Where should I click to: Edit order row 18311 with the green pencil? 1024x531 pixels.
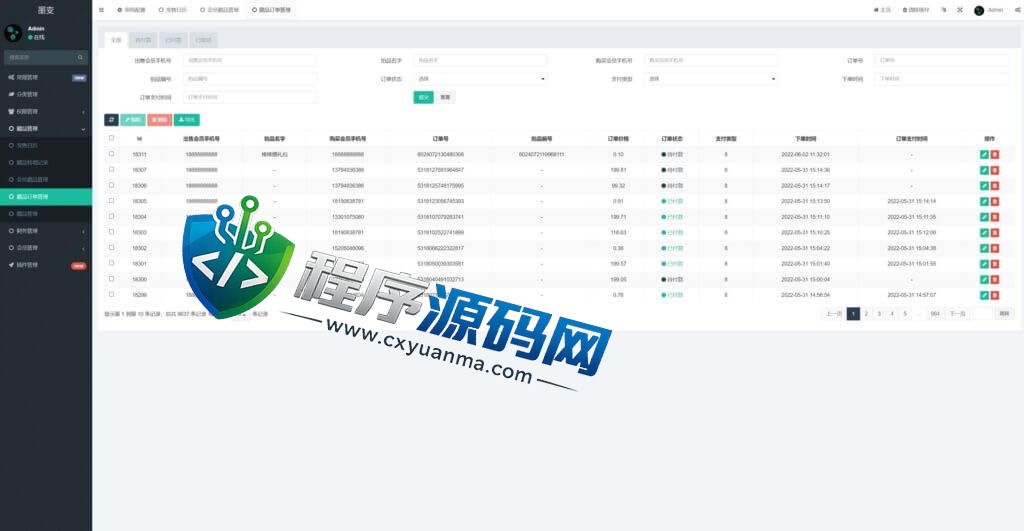[x=984, y=155]
